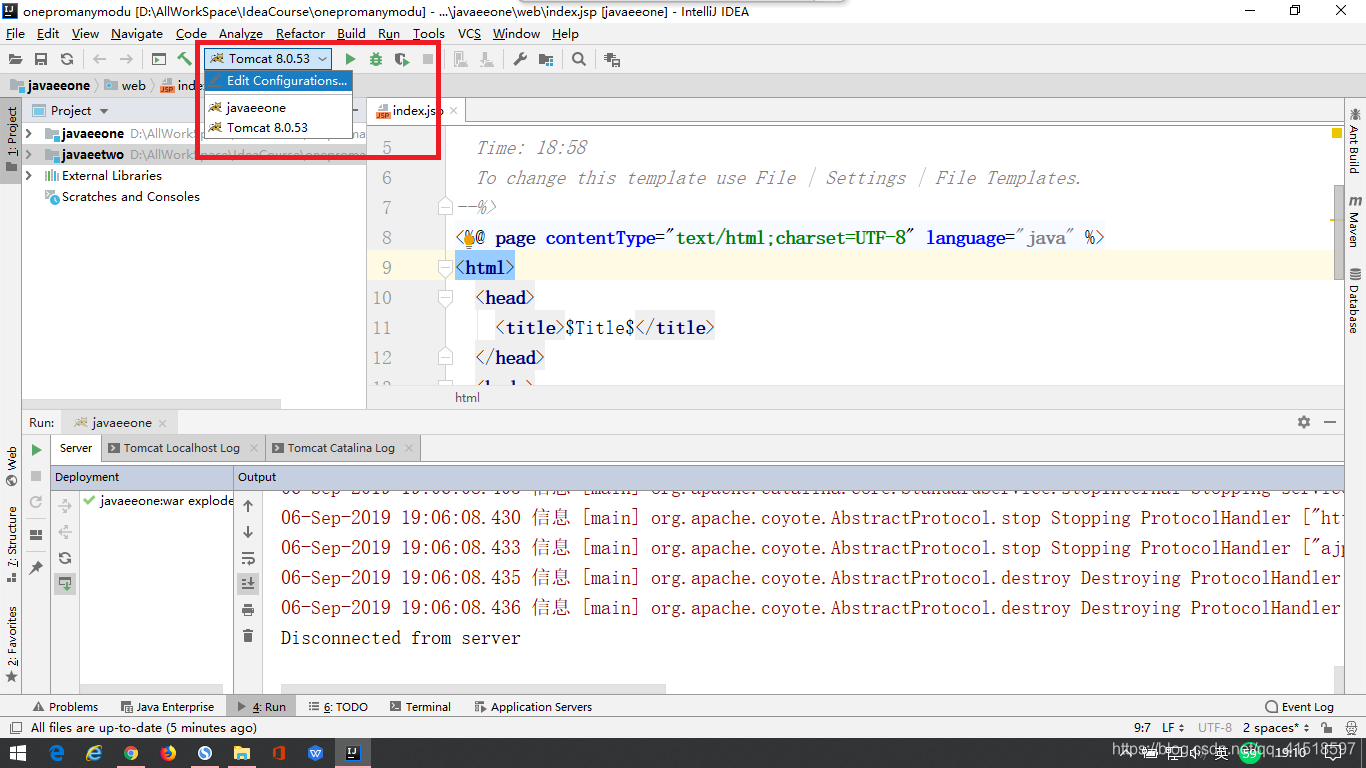This screenshot has width=1366, height=768.
Task: Open the Refactor menu
Action: pyautogui.click(x=300, y=33)
